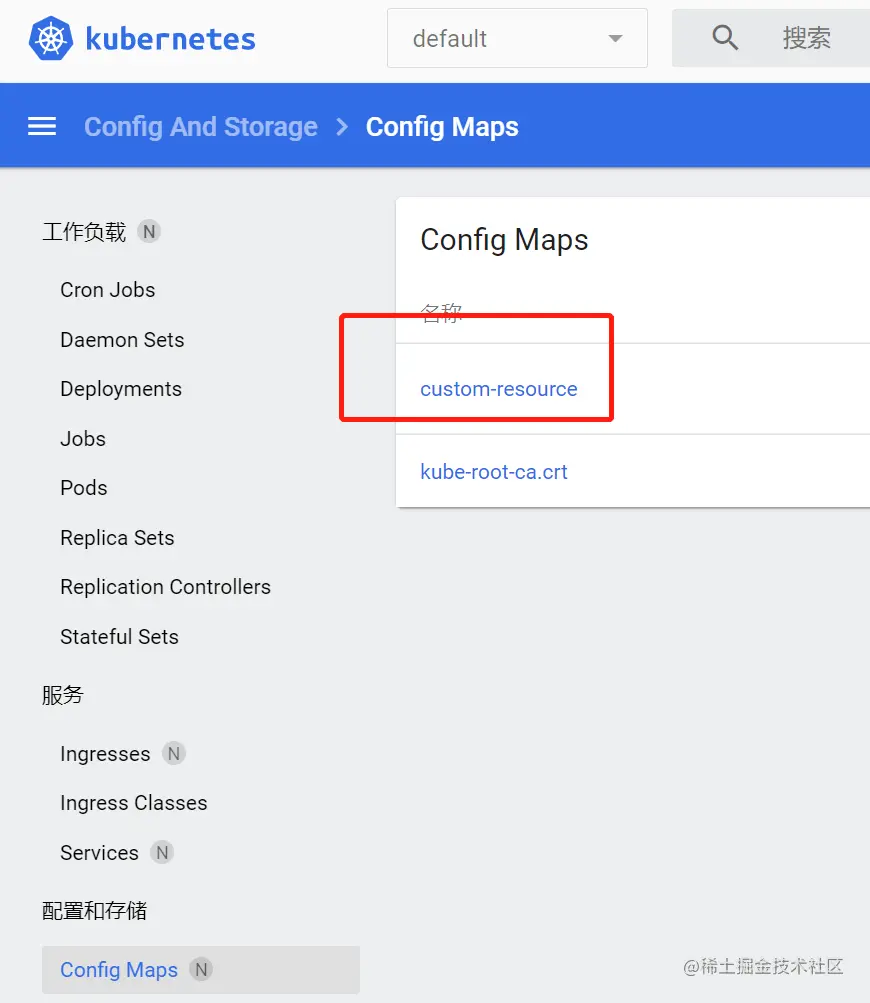Toggle the hamburger navigation menu
The width and height of the screenshot is (870, 1003).
[x=42, y=126]
